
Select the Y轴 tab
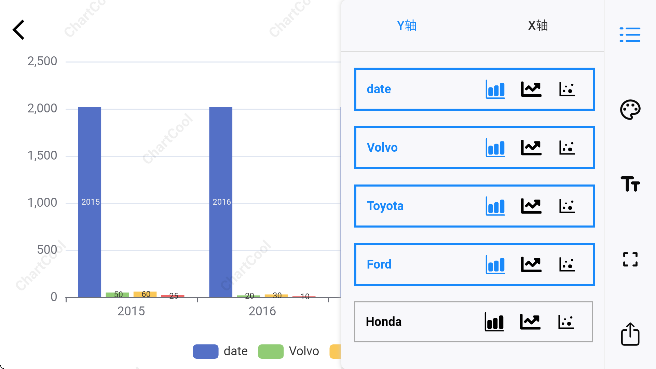[407, 26]
